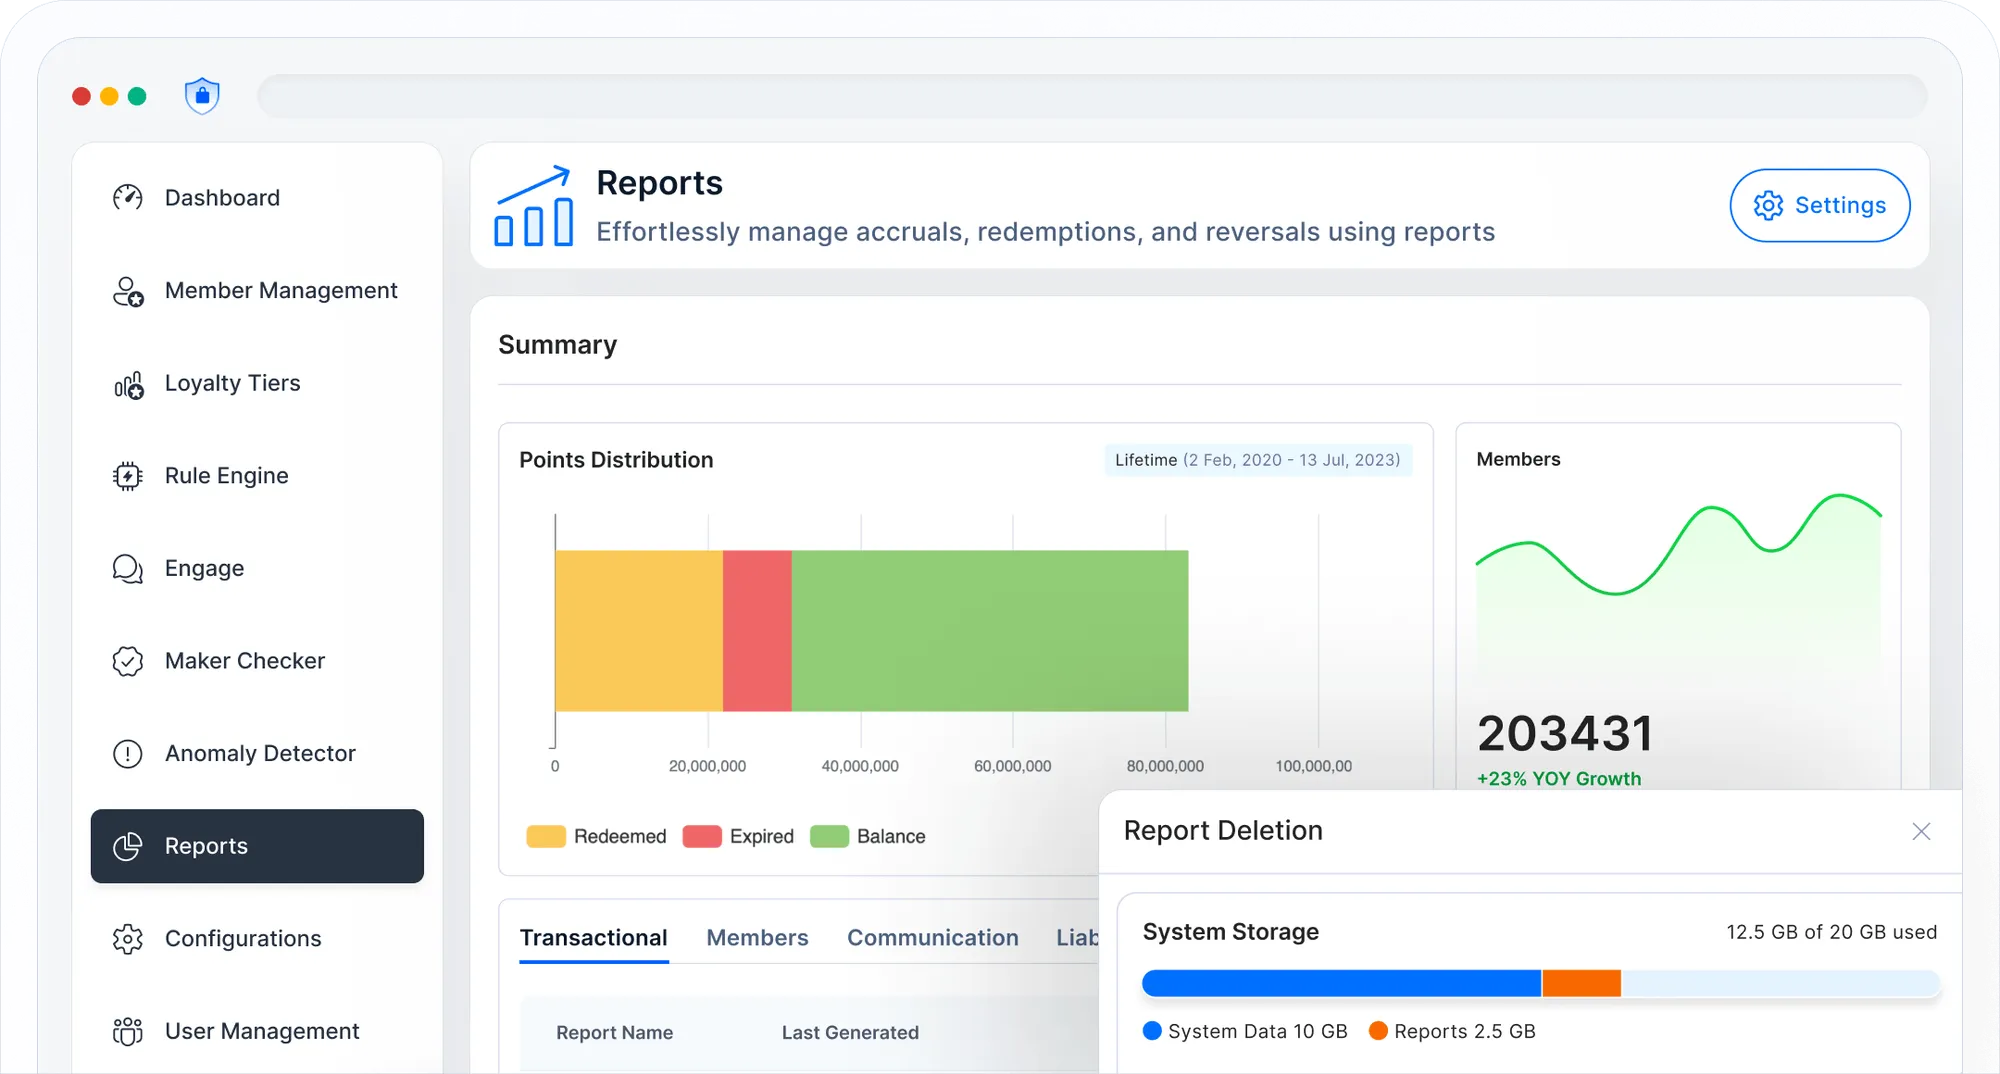Open Settings from the Reports header
2000x1074 pixels.
click(x=1819, y=205)
